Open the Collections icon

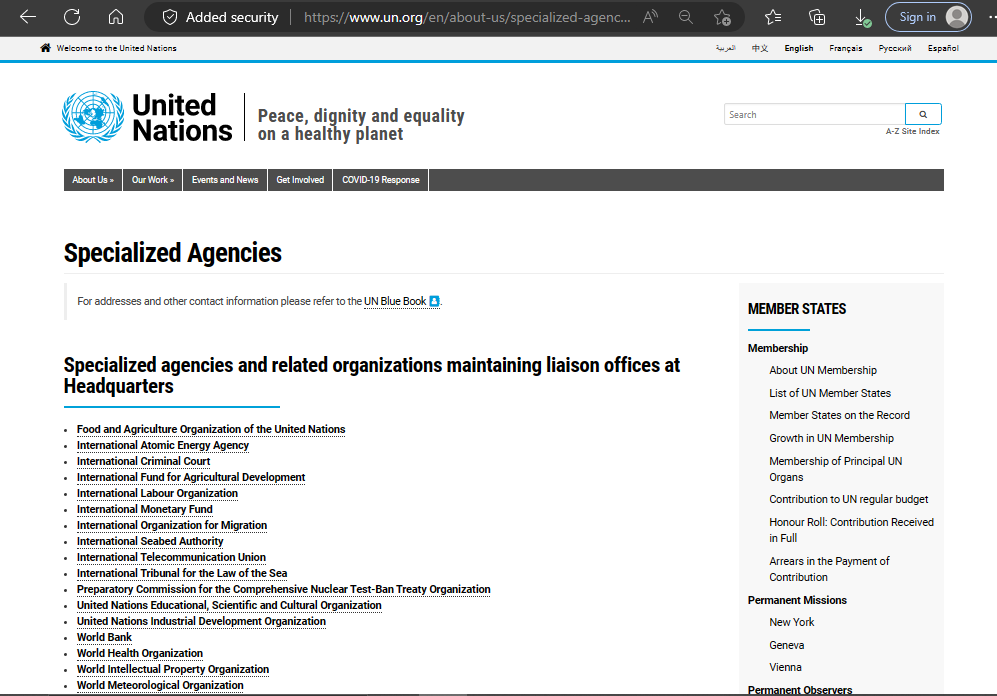pos(817,17)
